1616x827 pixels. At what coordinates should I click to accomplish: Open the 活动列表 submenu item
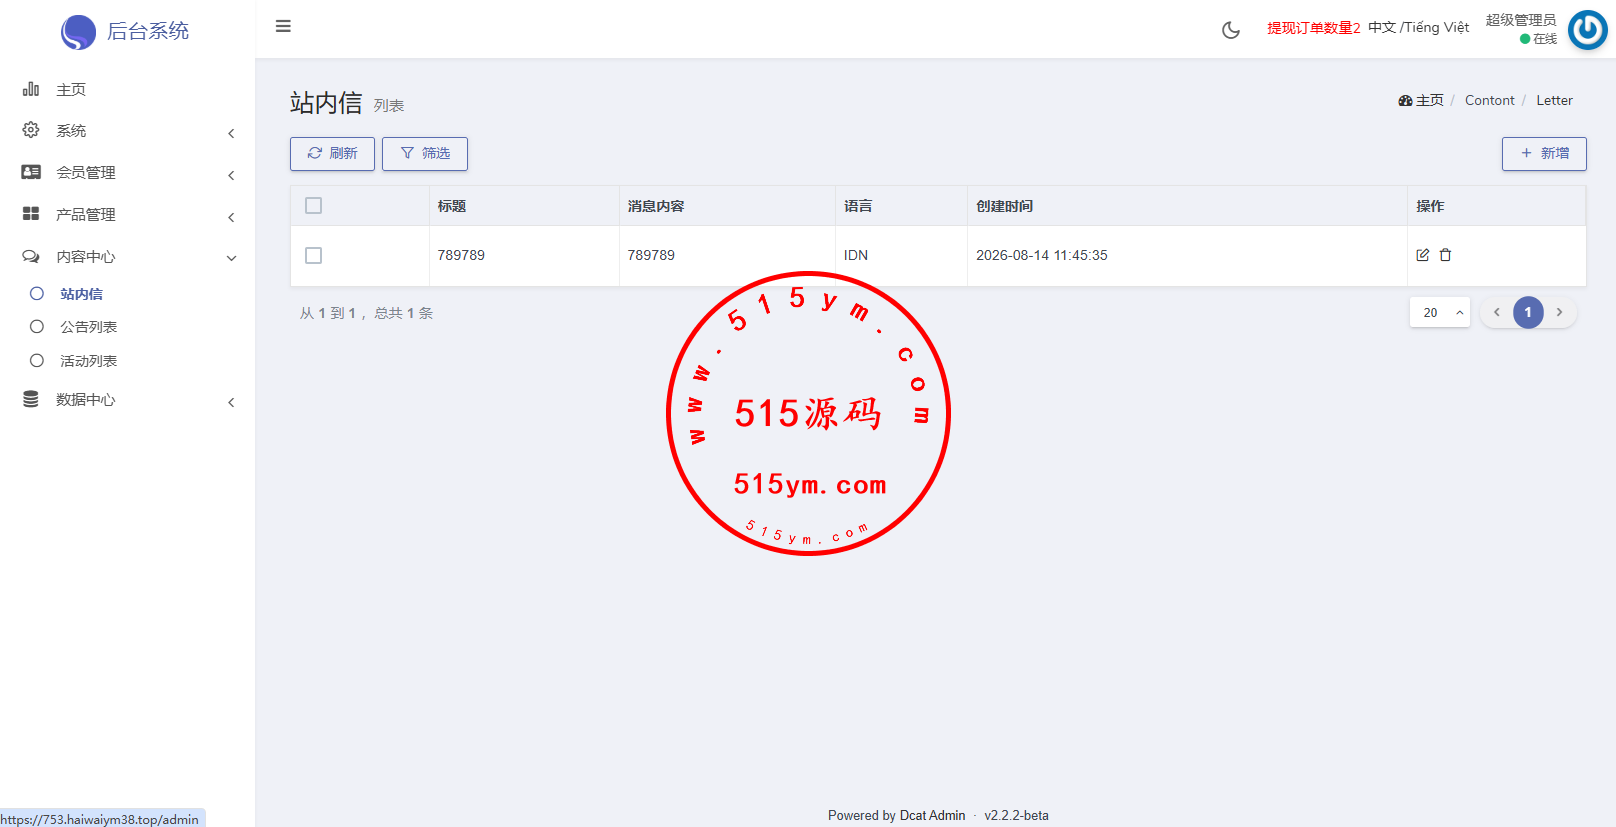coord(127,361)
